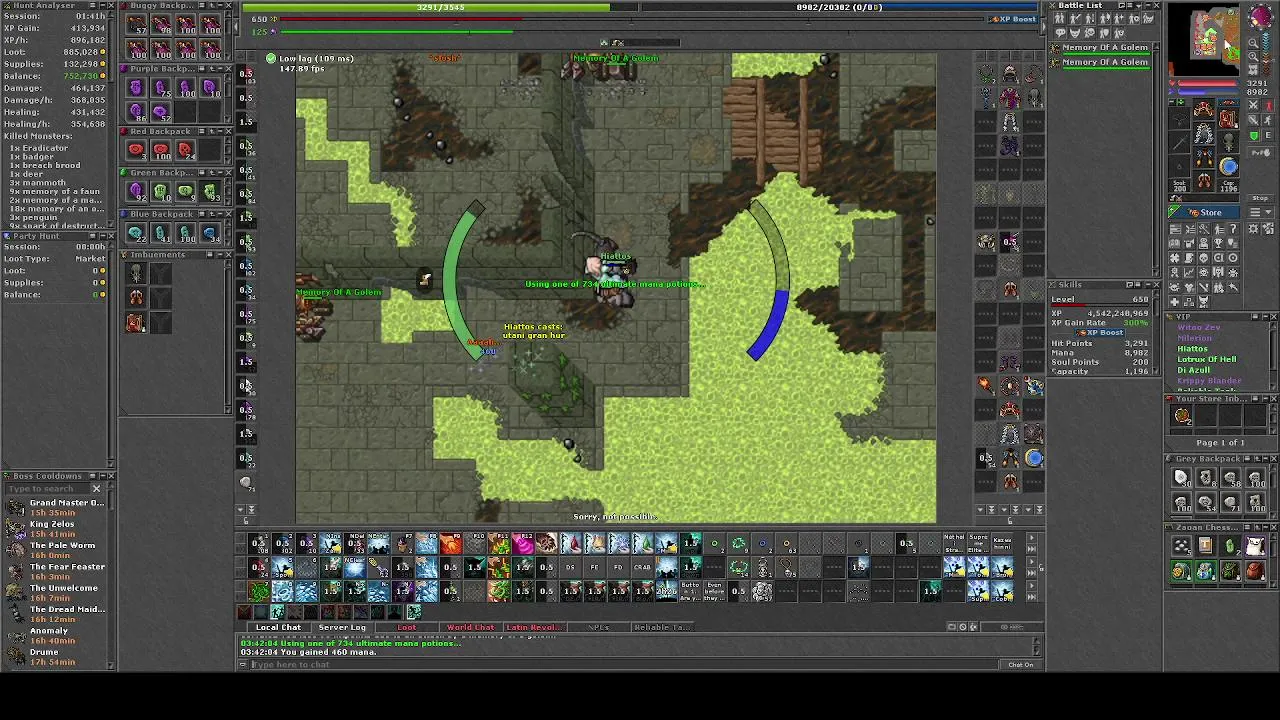Viewport: 1280px width, 720px height.
Task: Toggle the Chat On button
Action: [x=1020, y=664]
